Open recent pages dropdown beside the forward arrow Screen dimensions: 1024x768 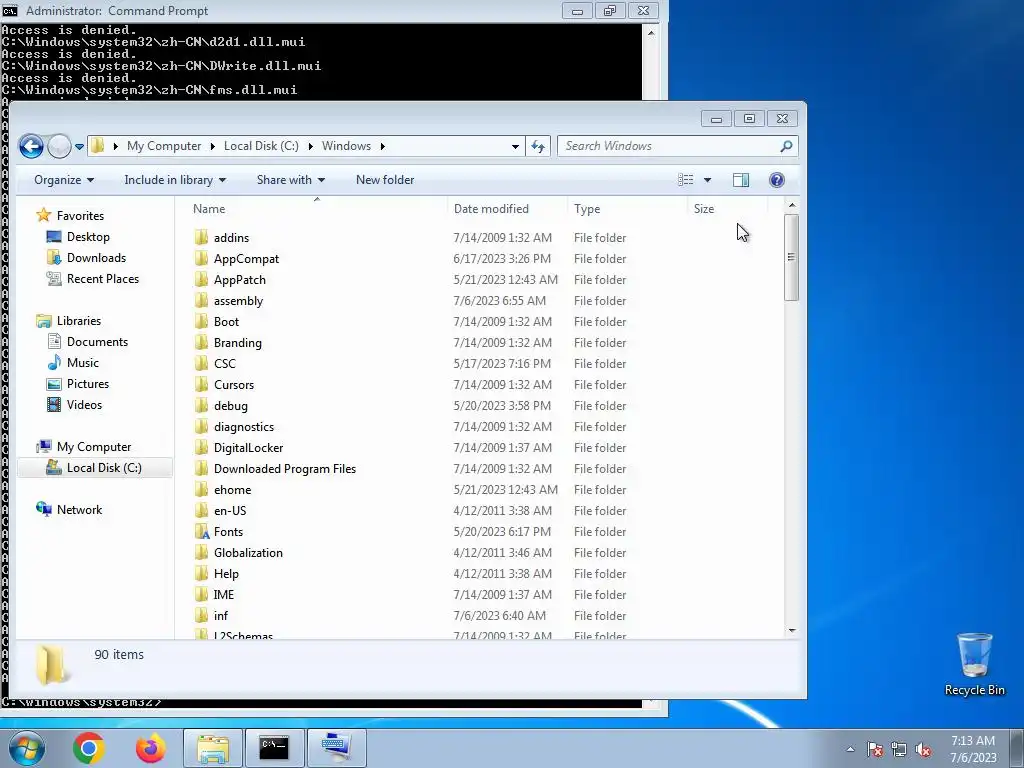(79, 146)
